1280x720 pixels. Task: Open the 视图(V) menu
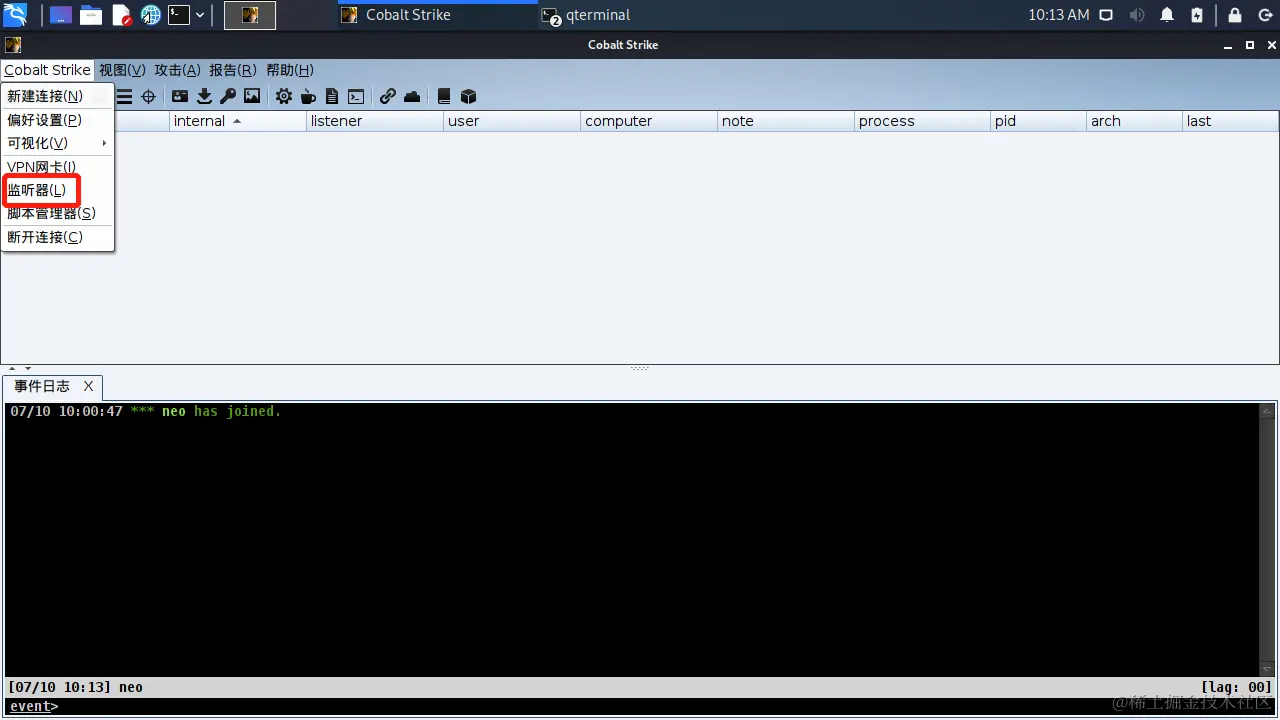(x=122, y=70)
